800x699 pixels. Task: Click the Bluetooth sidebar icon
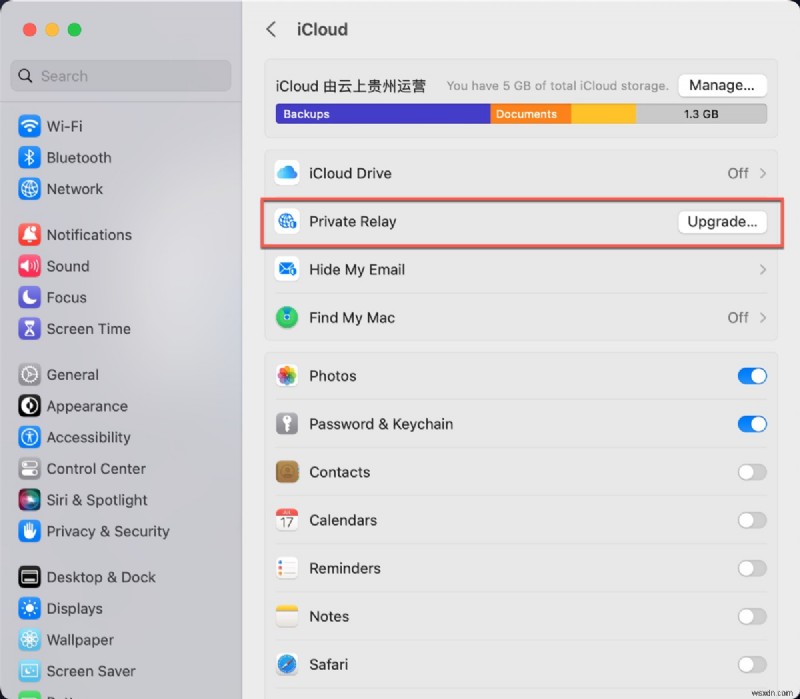[29, 158]
